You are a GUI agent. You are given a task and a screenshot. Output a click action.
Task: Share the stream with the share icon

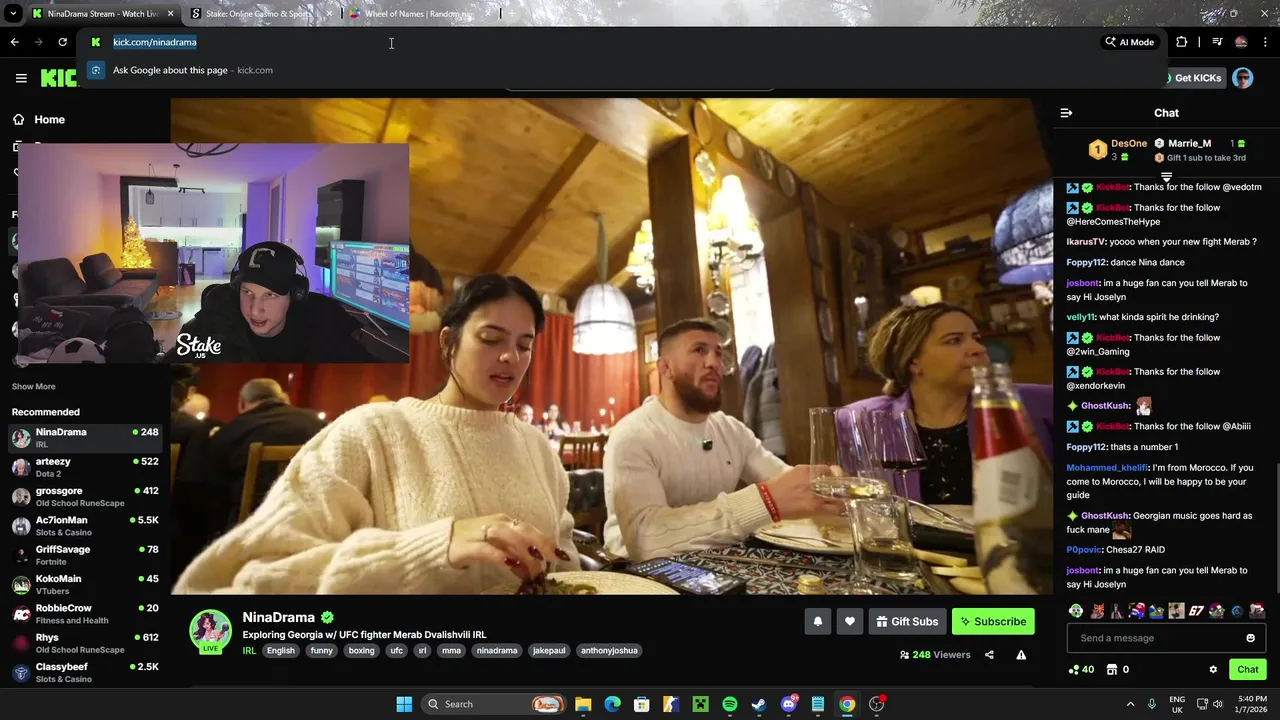pyautogui.click(x=989, y=655)
